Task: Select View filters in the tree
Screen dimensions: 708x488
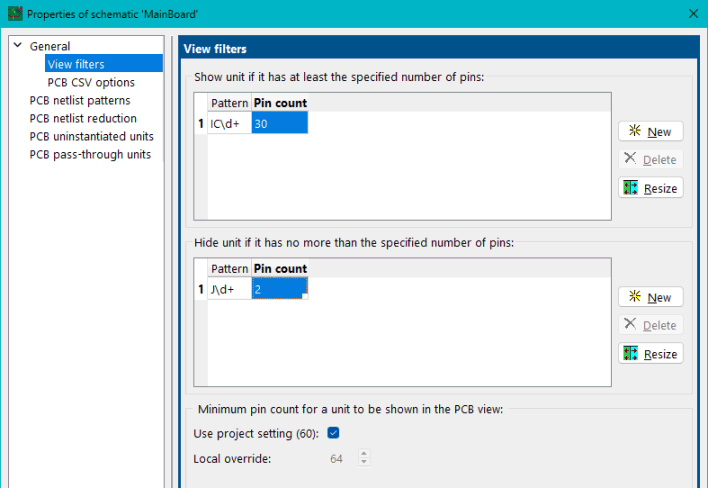Action: pos(76,64)
